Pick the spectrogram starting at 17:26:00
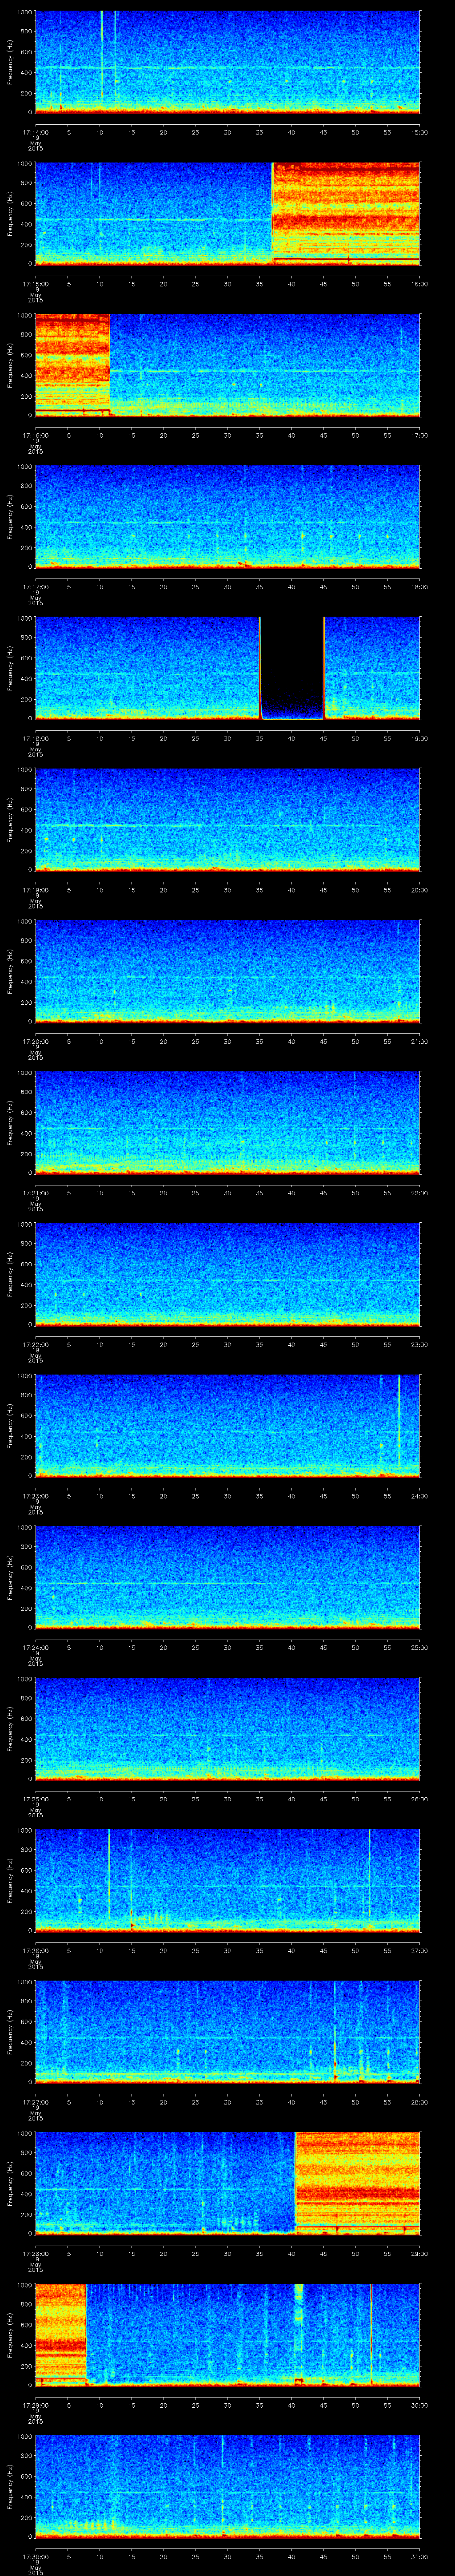The width and height of the screenshot is (455, 2576). (x=227, y=1880)
